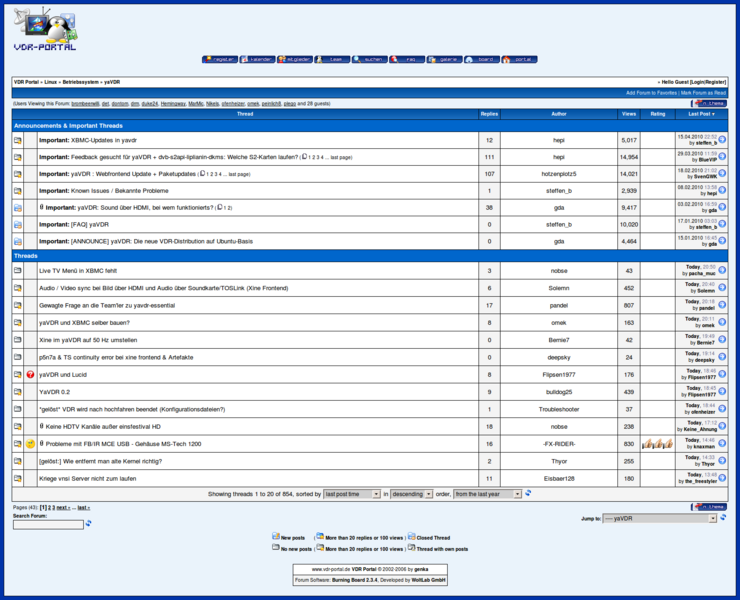Click folder status icon for Gewagte Frage thread
This screenshot has height=600, width=740.
(x=18, y=305)
